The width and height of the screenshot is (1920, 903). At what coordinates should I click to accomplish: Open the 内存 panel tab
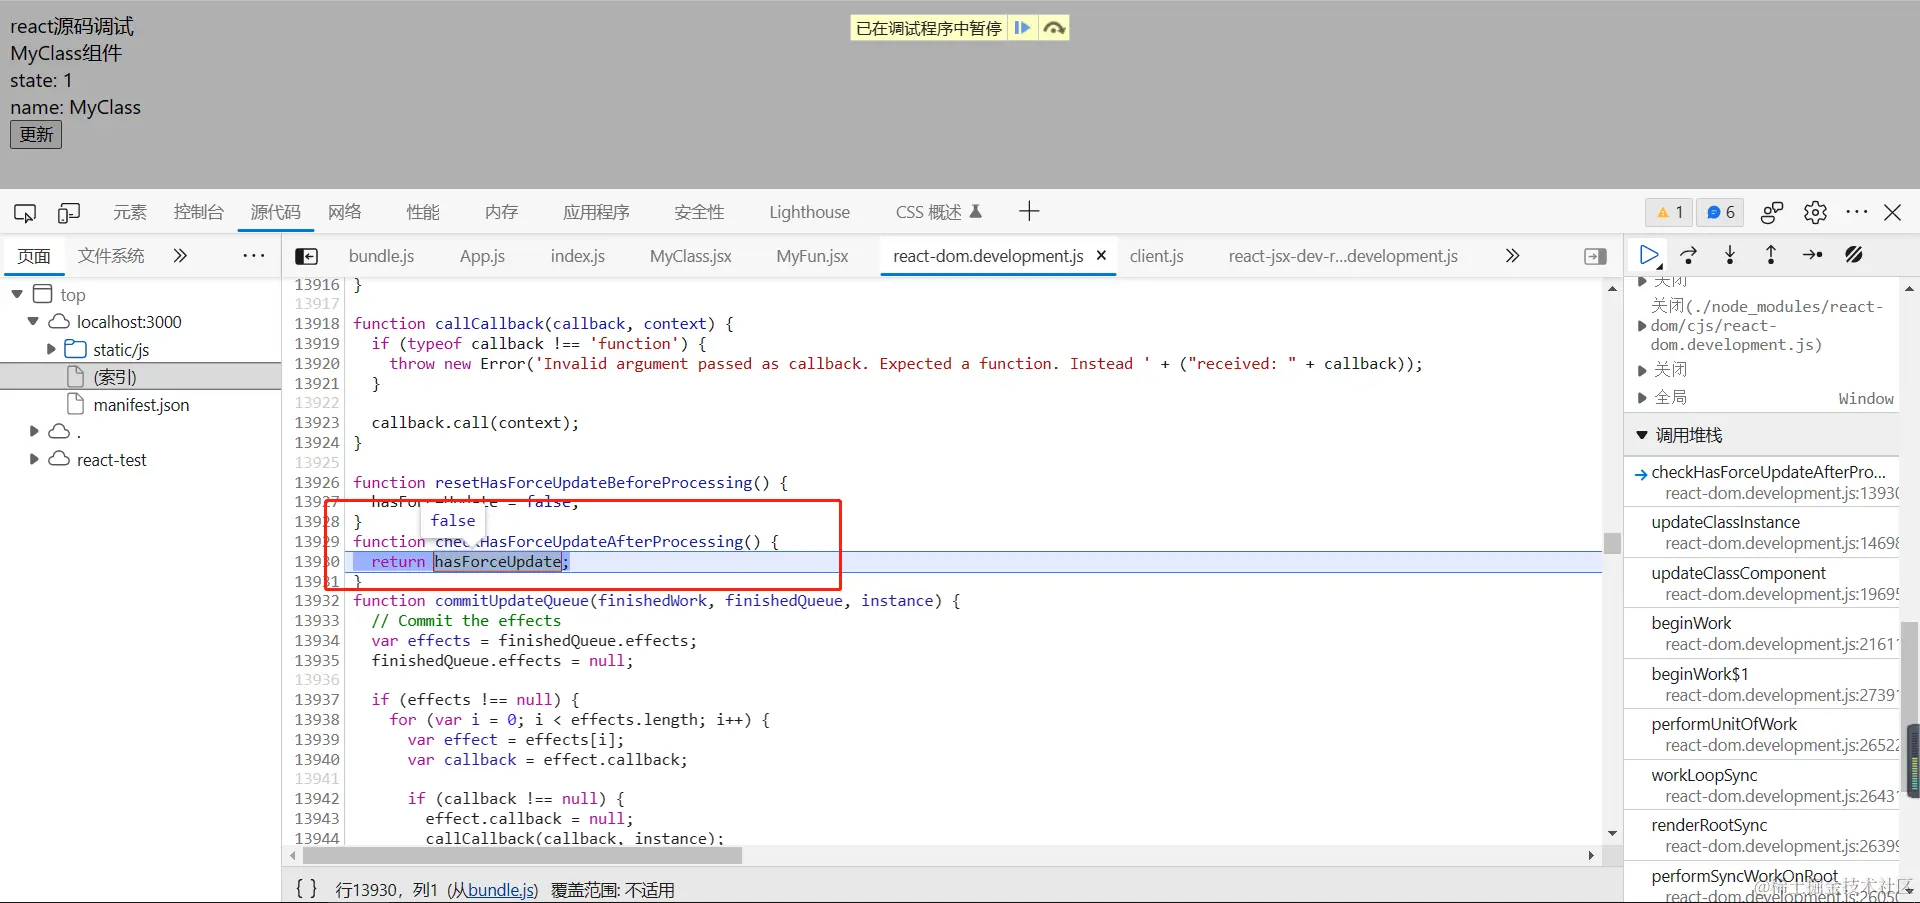501,212
